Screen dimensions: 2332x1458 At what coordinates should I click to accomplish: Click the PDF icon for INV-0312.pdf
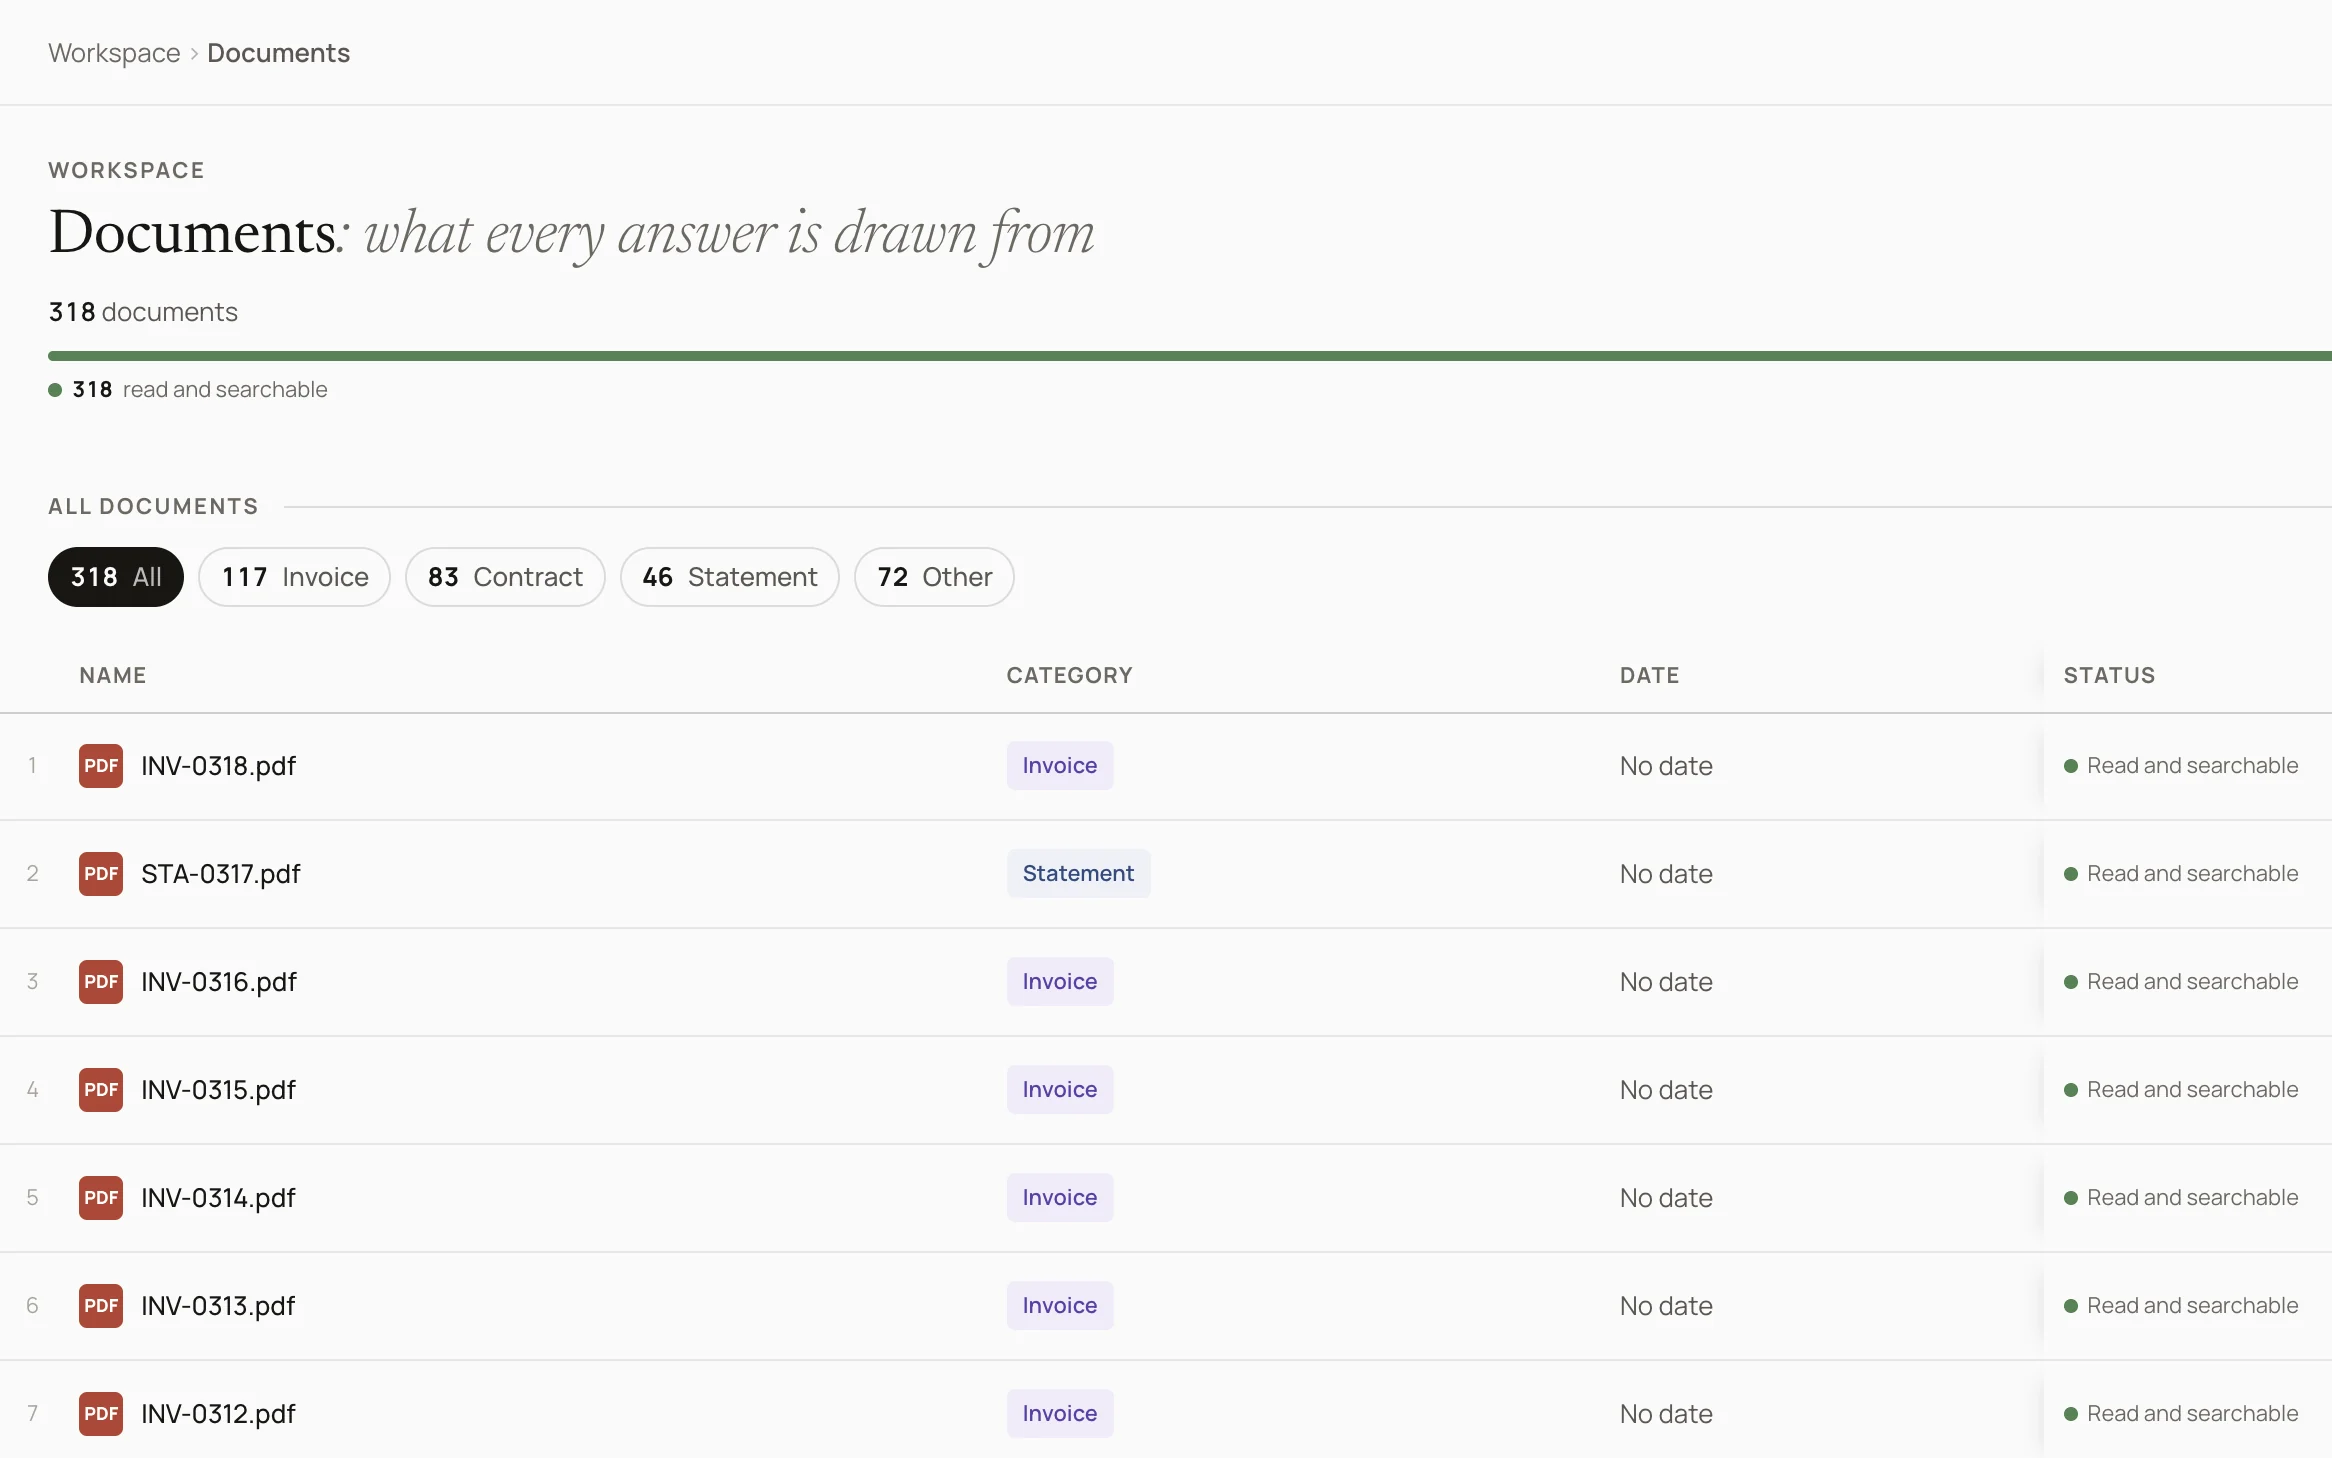[101, 1414]
